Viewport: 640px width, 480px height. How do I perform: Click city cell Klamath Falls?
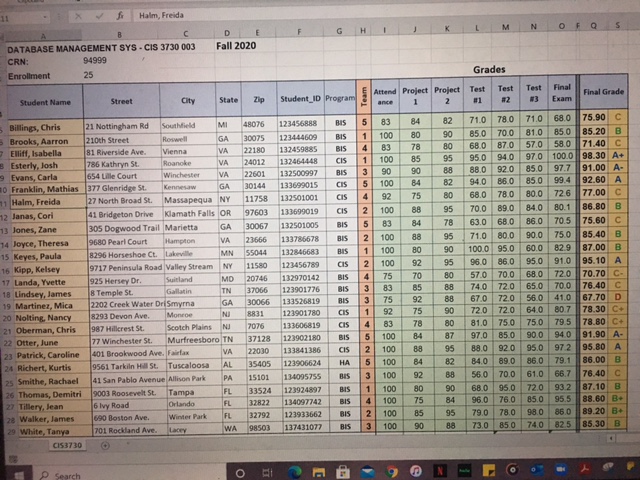click(189, 213)
